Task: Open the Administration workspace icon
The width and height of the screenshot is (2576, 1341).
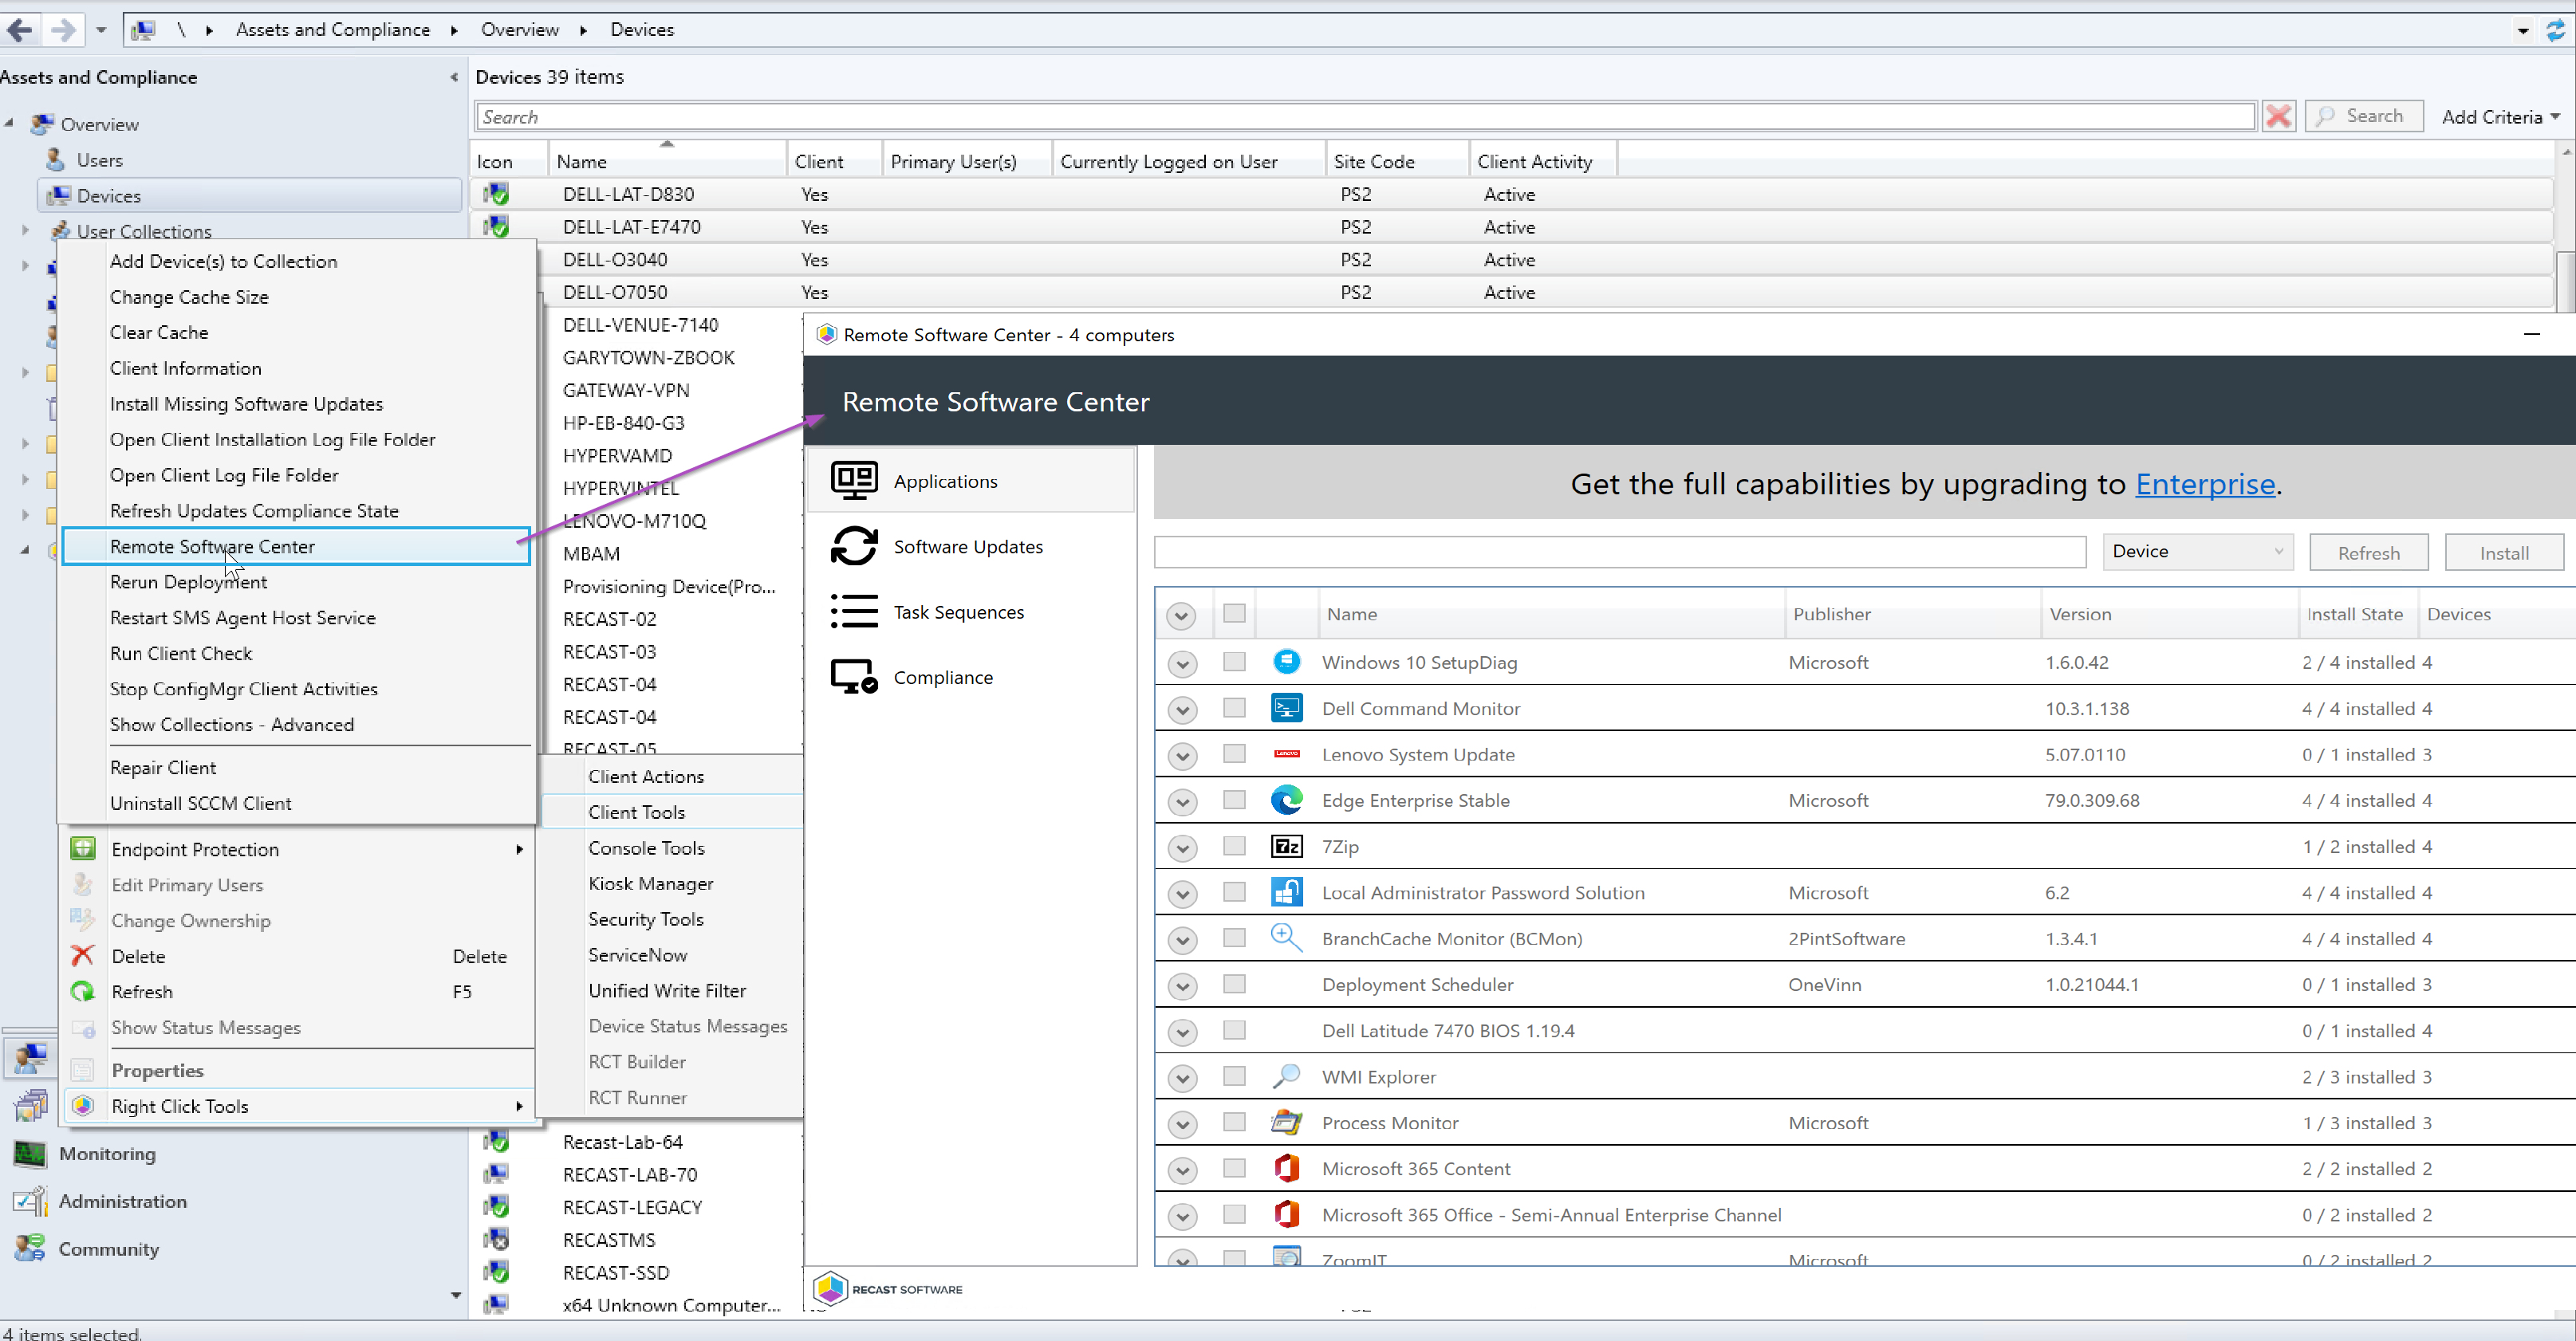Action: [x=30, y=1201]
